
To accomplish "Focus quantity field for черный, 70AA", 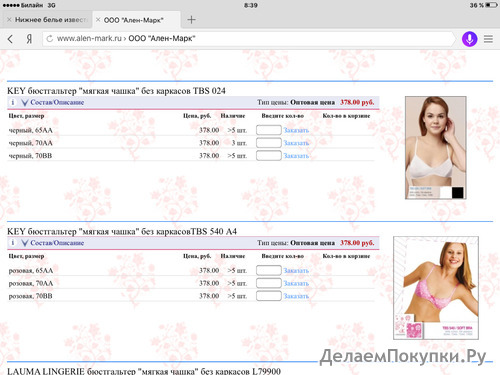I will click(x=269, y=143).
